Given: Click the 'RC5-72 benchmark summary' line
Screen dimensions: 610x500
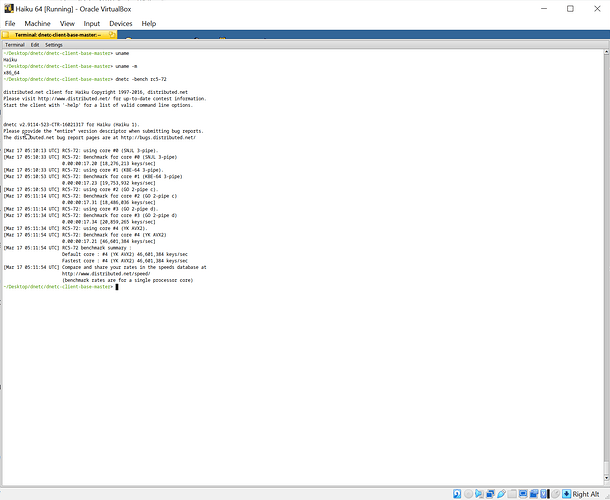Looking at the screenshot, I should click(67, 248).
